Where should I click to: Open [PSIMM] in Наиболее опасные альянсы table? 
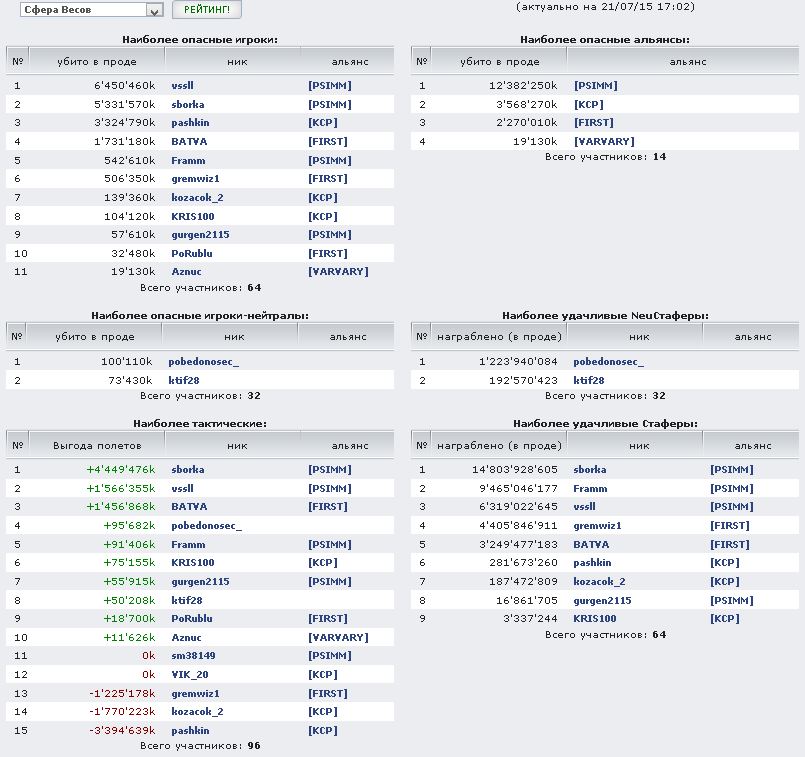pyautogui.click(x=595, y=86)
